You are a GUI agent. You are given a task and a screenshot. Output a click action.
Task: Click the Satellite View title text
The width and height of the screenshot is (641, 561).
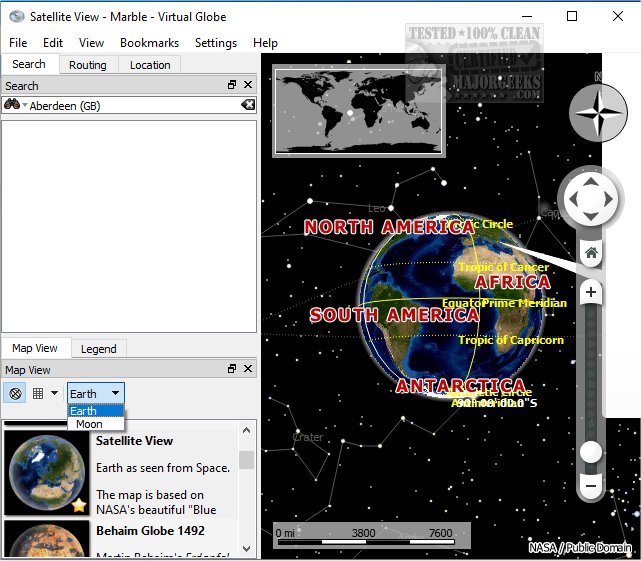point(134,441)
